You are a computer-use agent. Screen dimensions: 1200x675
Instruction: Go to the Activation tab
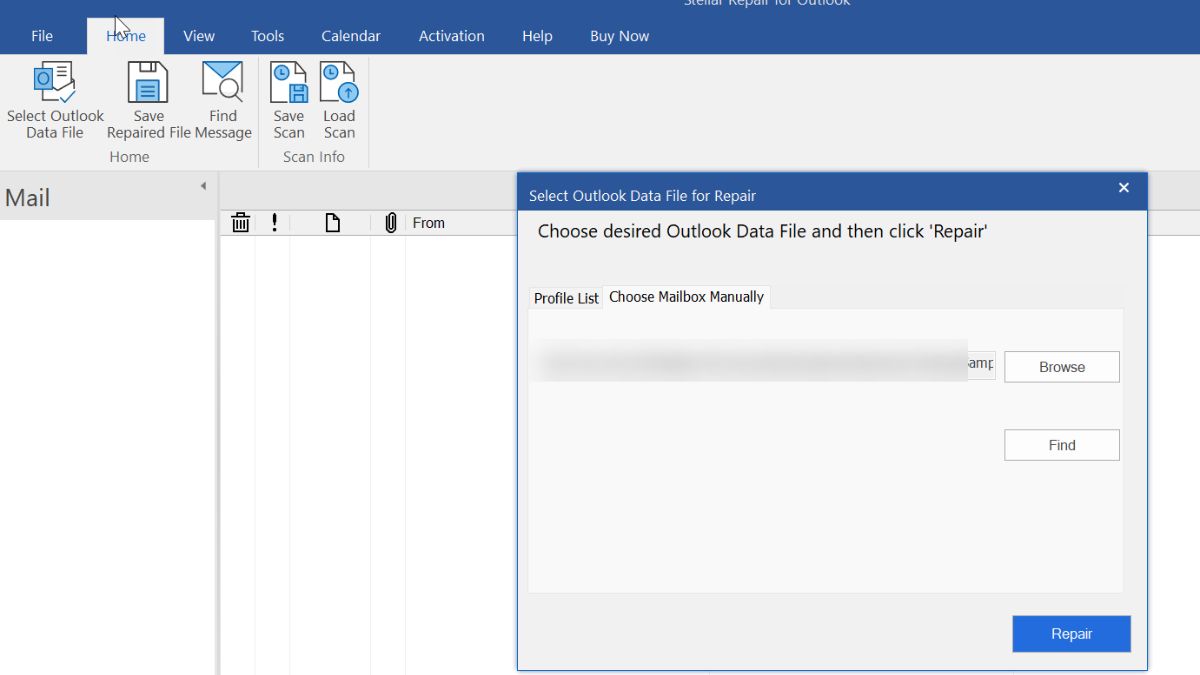pyautogui.click(x=452, y=36)
